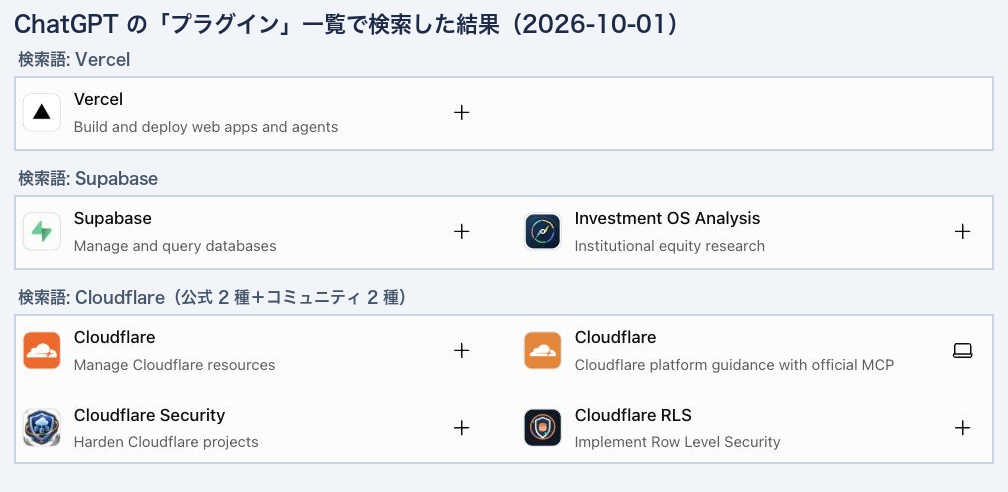Select 'Harden Cloudflare projects' description

point(166,442)
